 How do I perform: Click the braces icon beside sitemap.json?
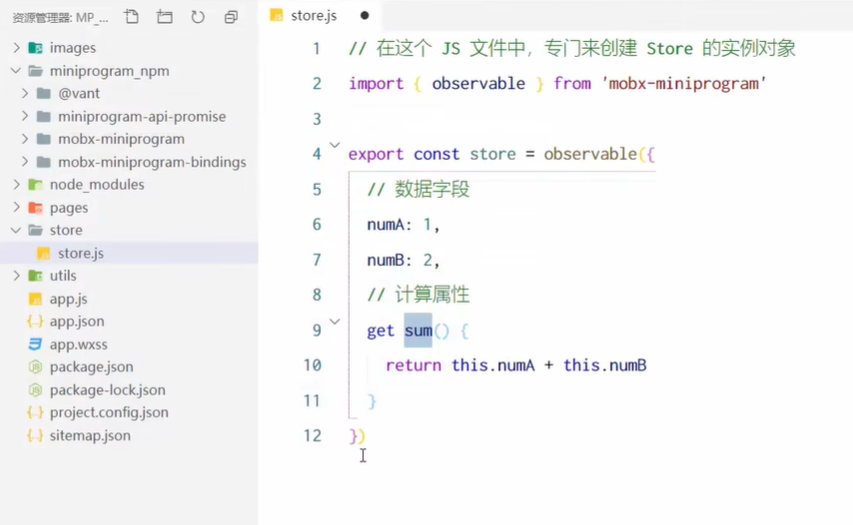[x=35, y=436]
